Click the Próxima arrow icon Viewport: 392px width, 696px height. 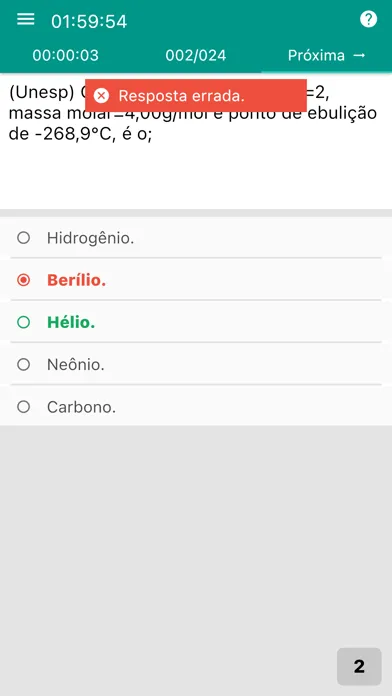coord(359,55)
